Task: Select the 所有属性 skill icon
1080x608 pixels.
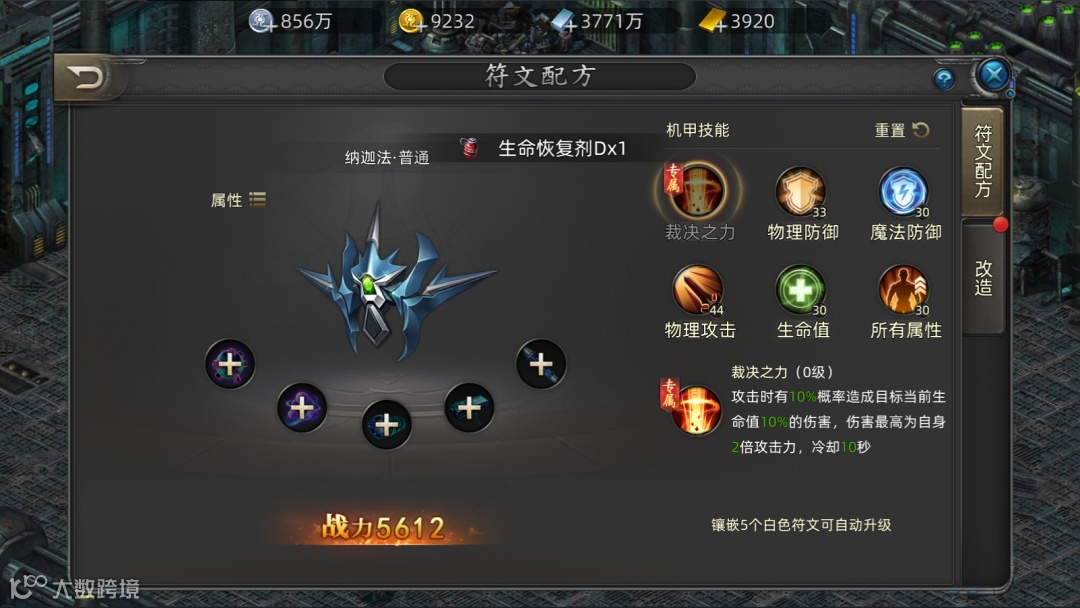Action: point(903,290)
